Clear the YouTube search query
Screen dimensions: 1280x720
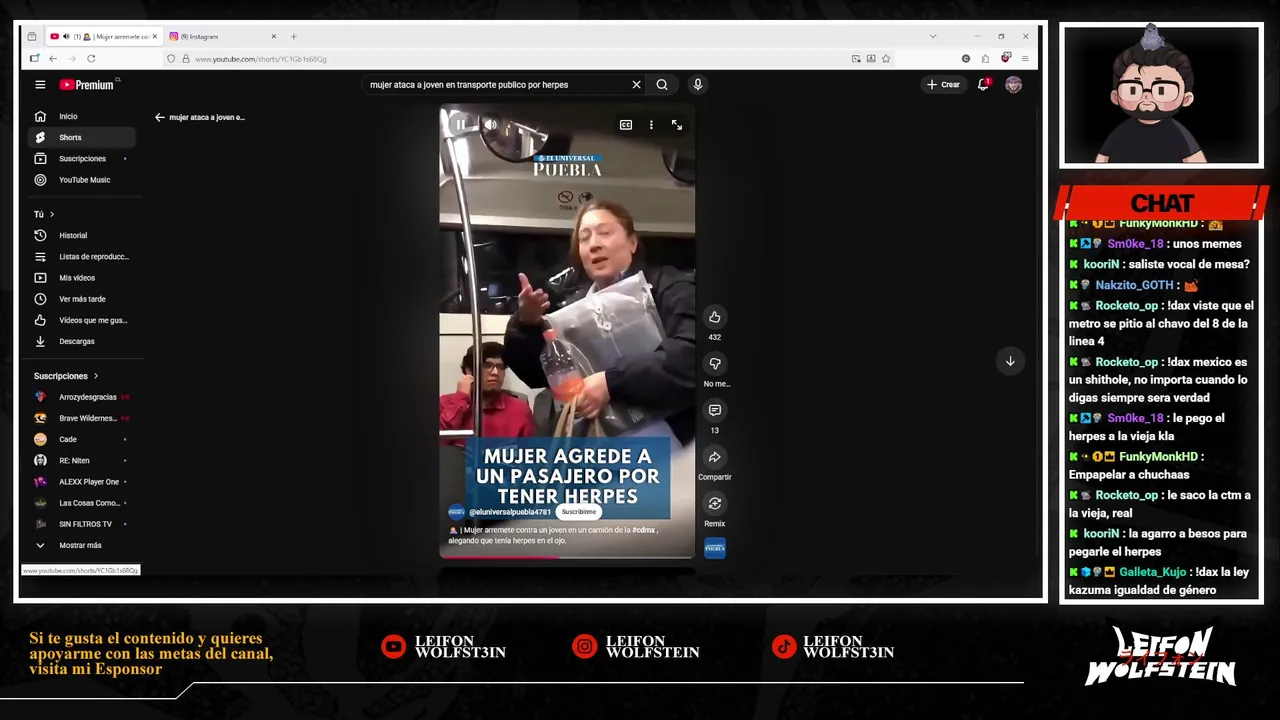point(636,85)
